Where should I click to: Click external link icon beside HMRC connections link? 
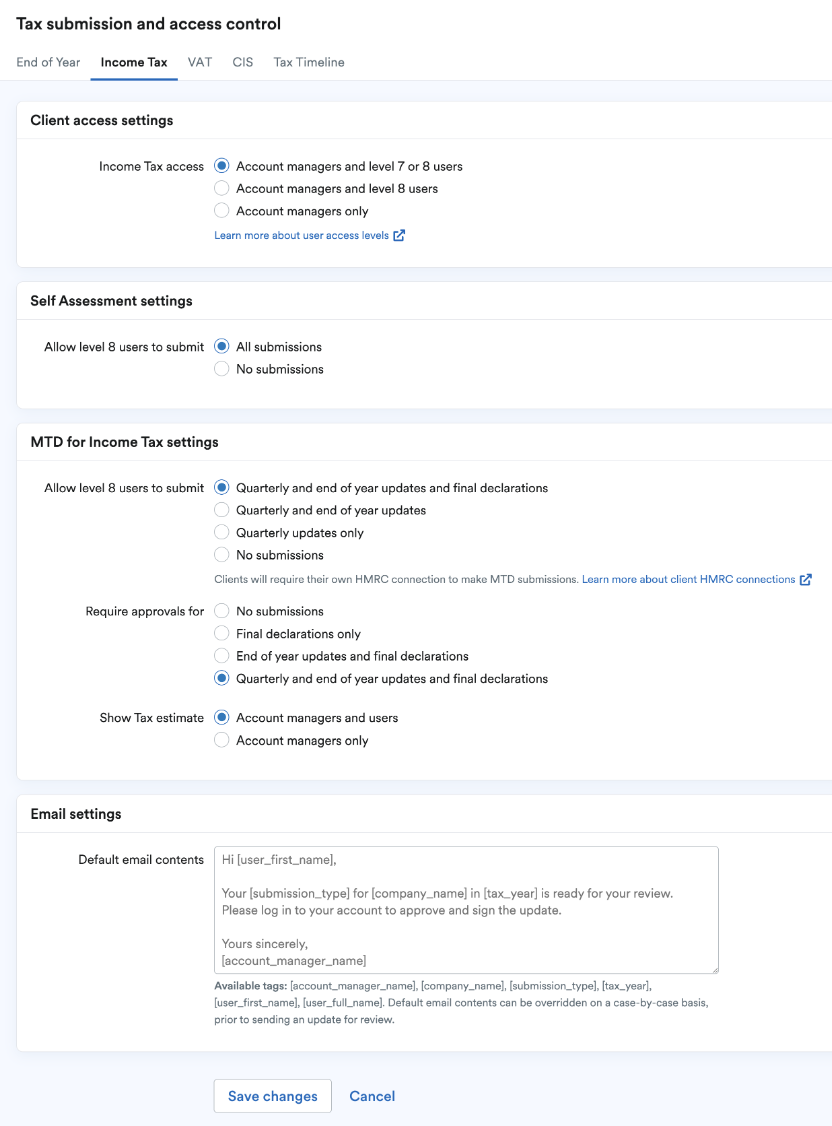pos(805,580)
